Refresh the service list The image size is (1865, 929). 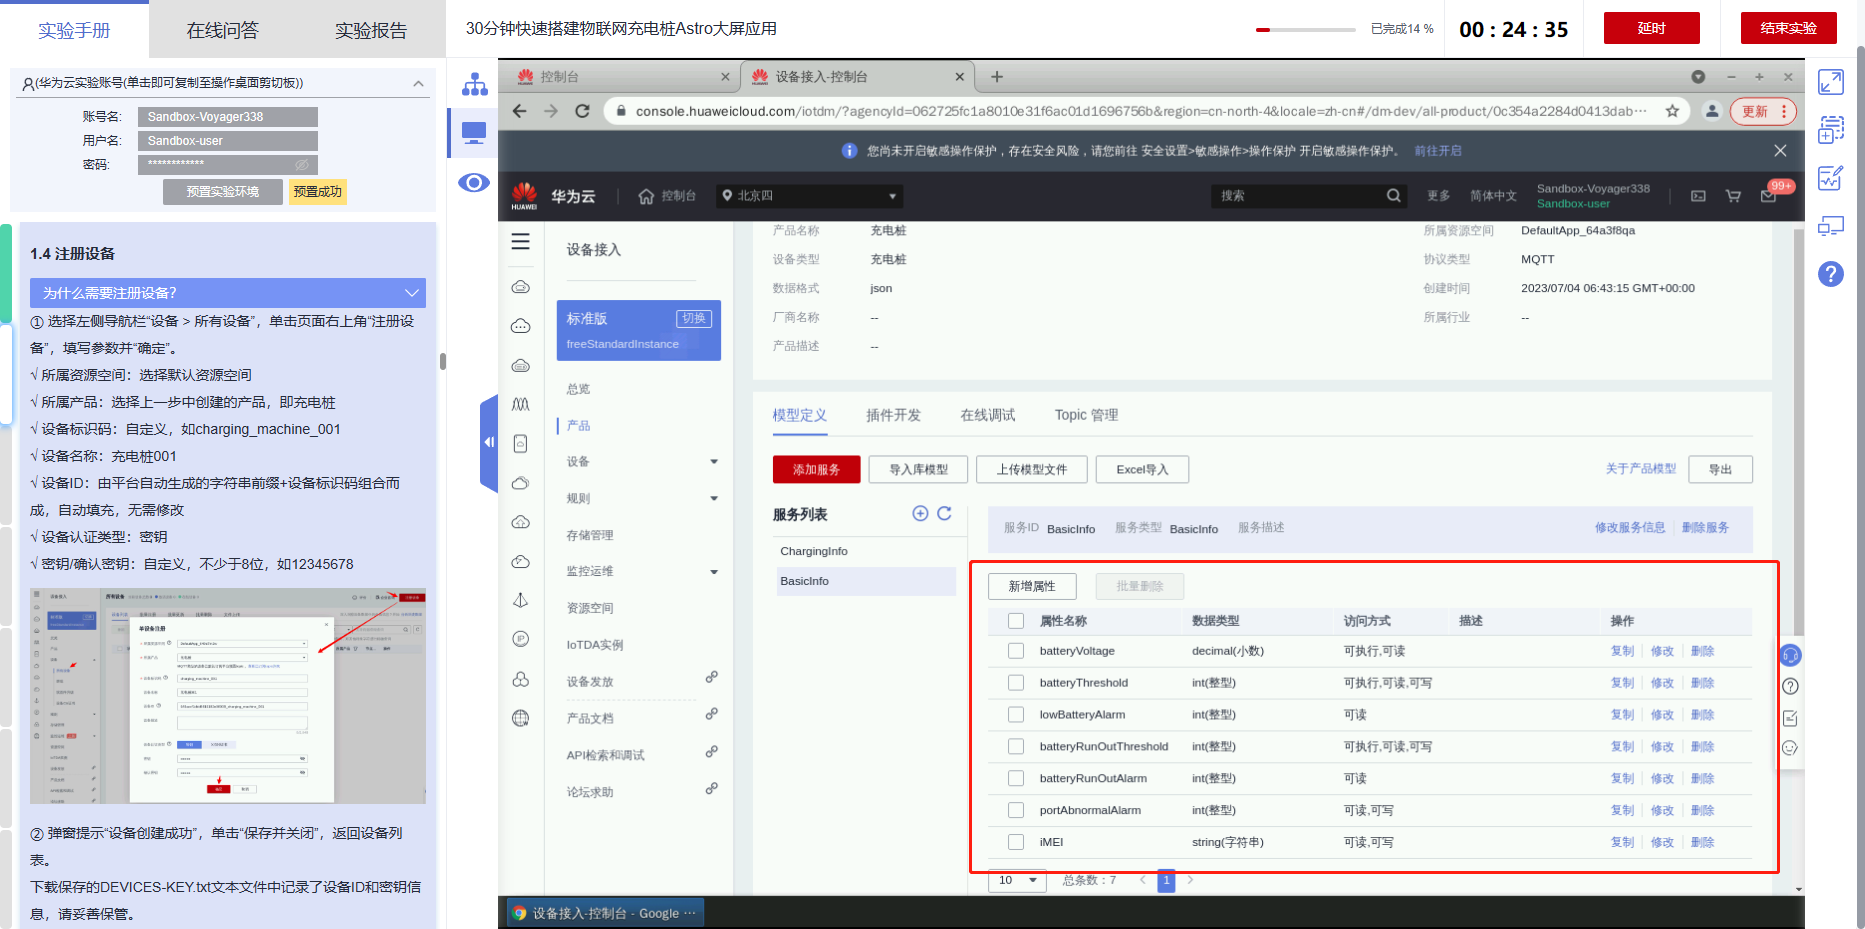pos(944,513)
